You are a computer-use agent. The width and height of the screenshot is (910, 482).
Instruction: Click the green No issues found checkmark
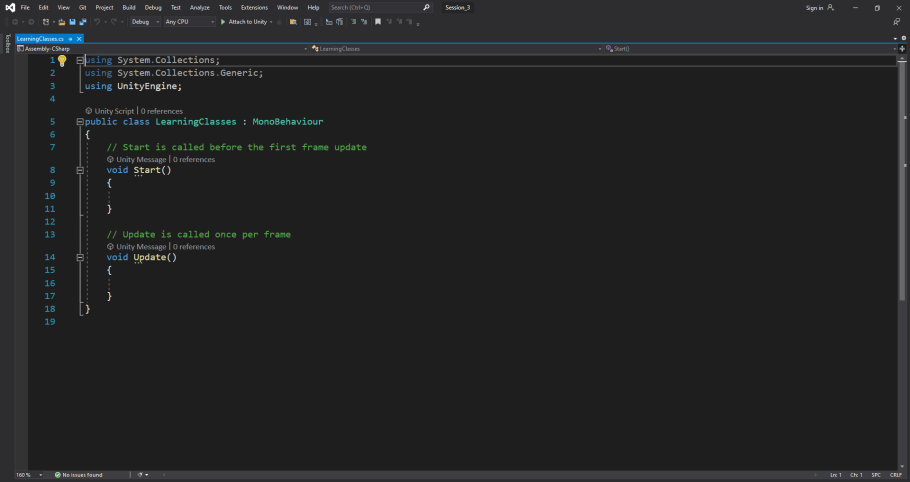click(x=57, y=475)
